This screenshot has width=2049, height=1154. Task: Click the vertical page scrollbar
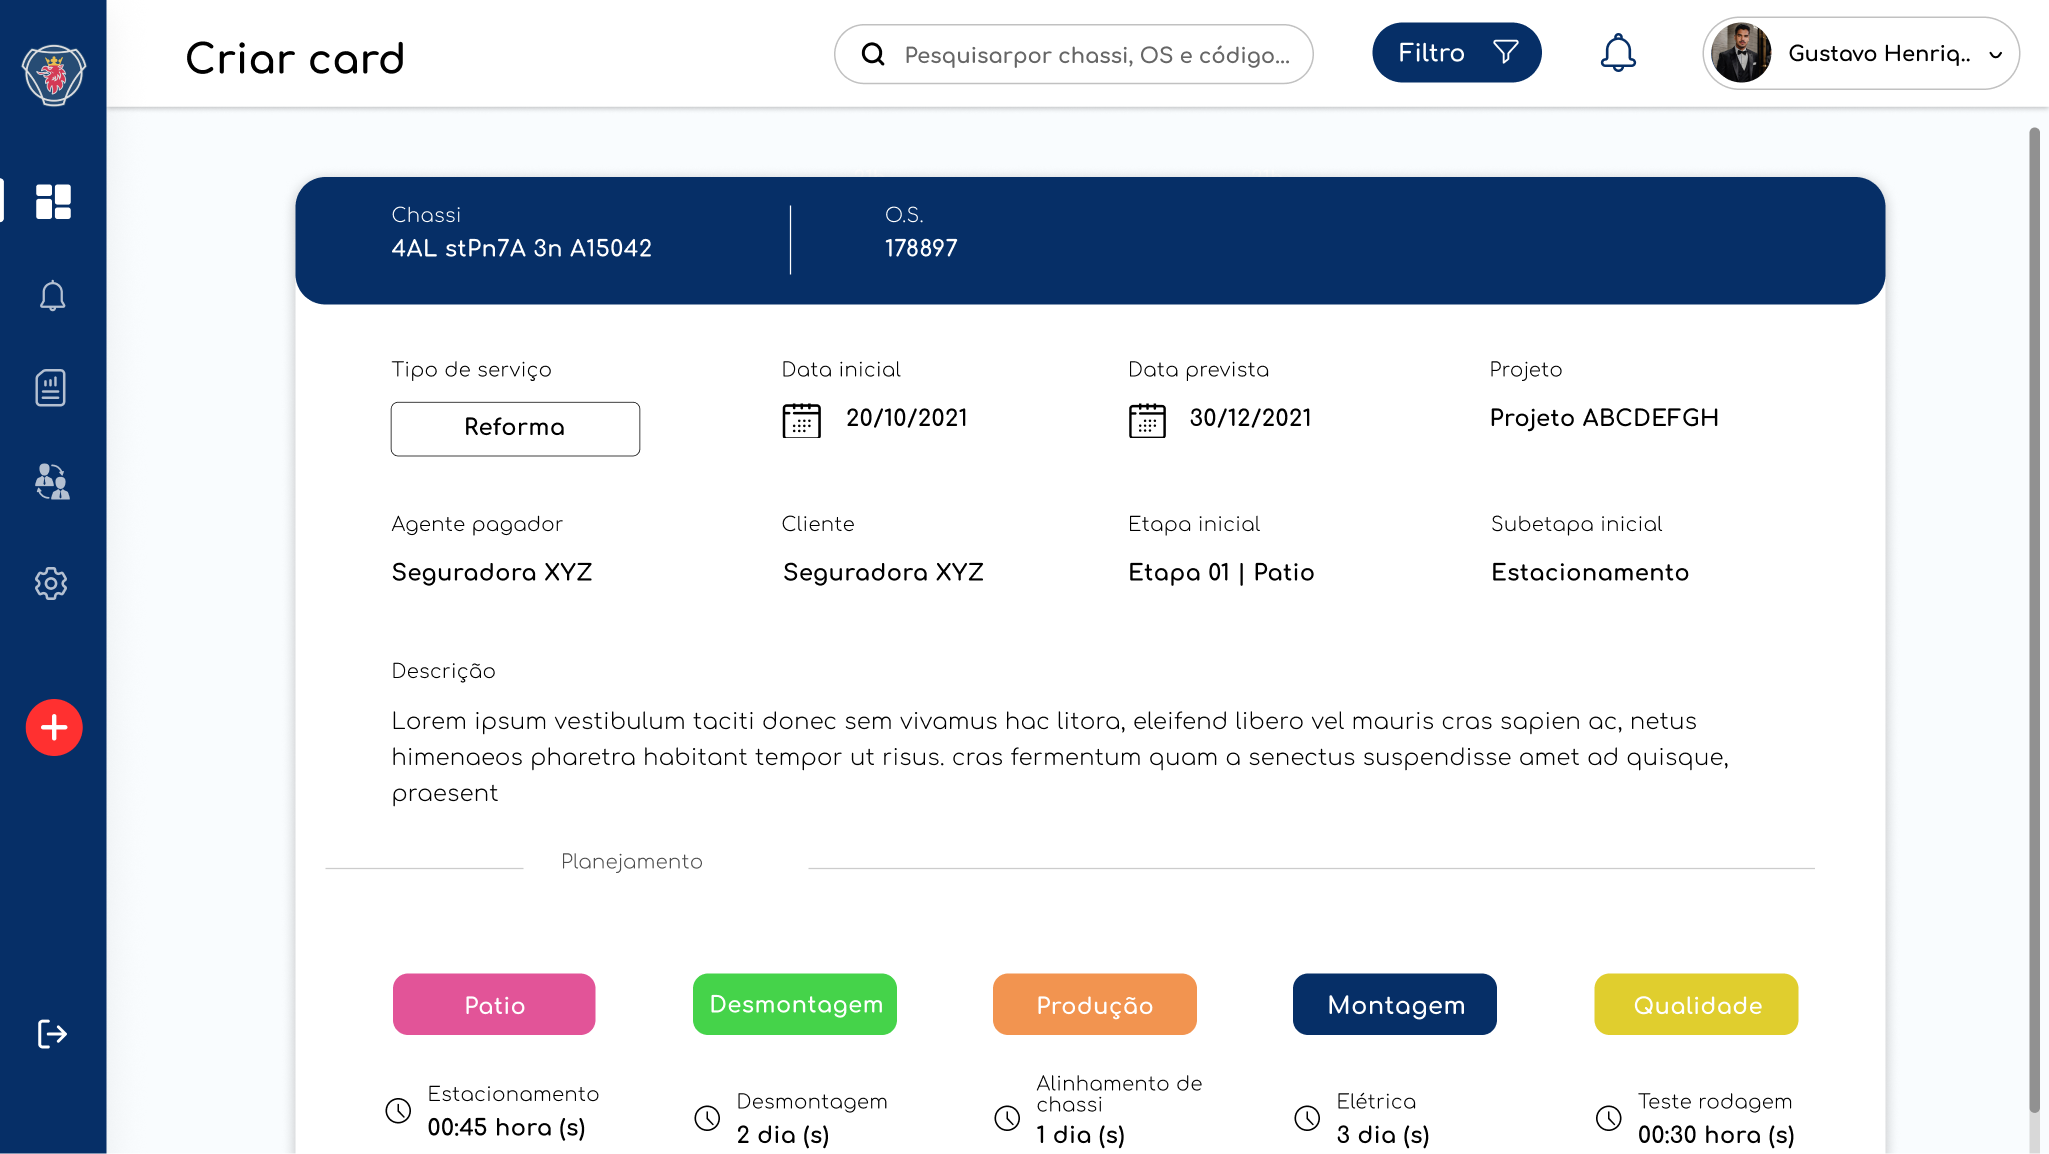2034,620
